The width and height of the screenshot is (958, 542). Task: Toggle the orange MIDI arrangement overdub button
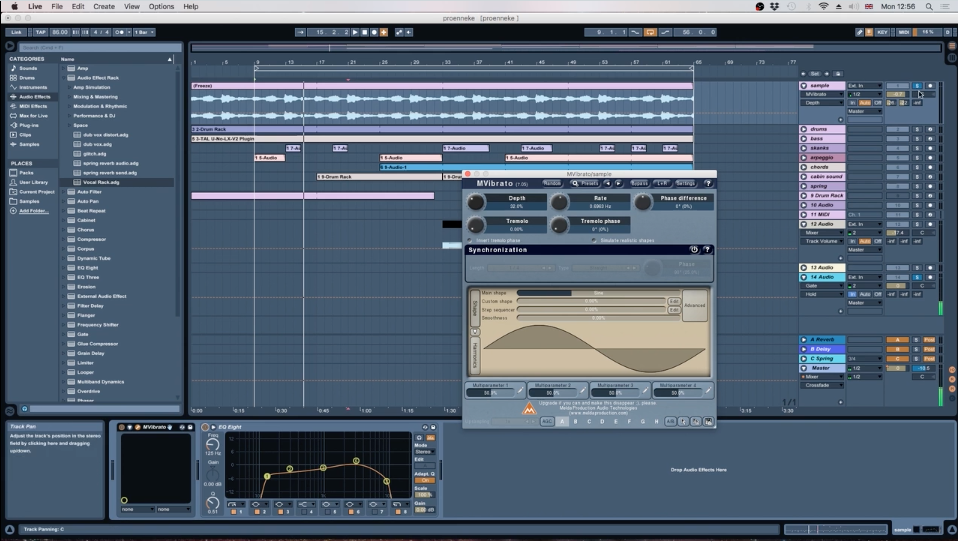click(384, 32)
